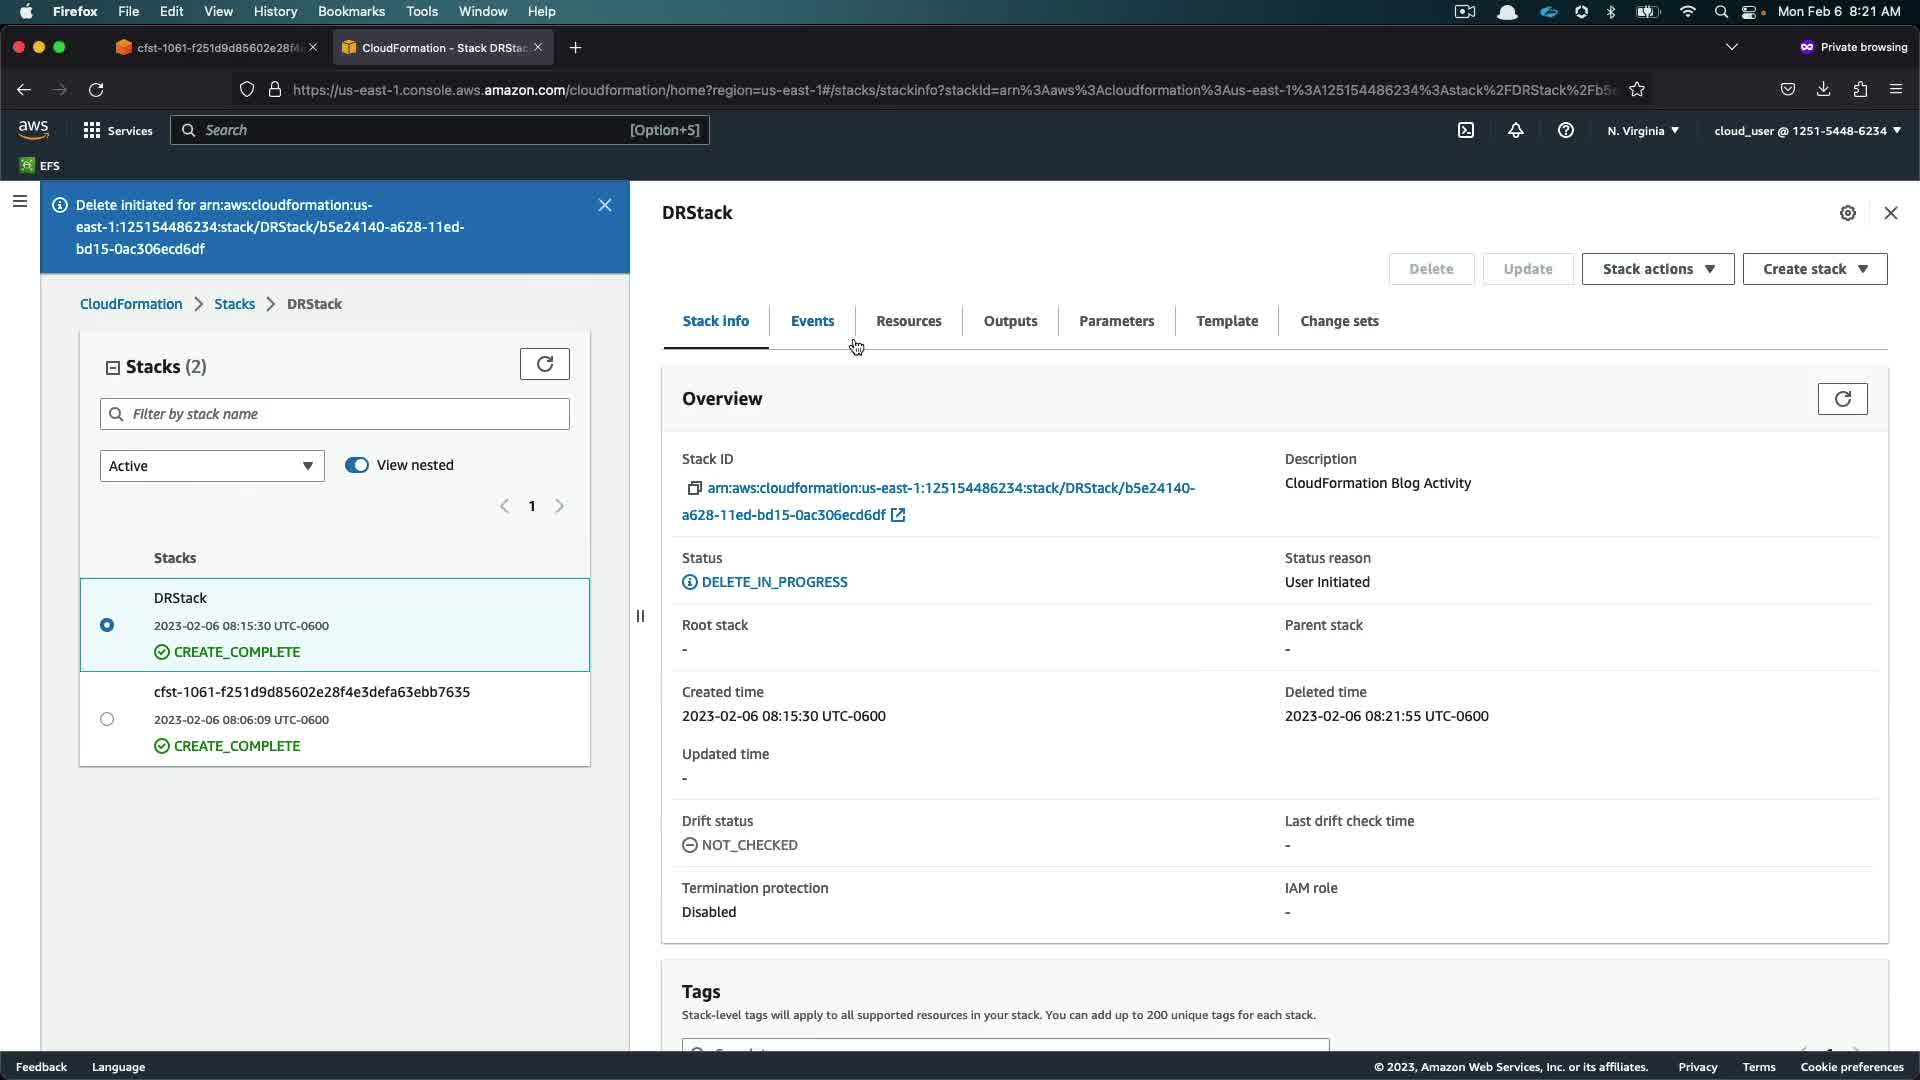Select the cfst-1061 stack radio button
This screenshot has width=1920, height=1080.
coord(107,719)
